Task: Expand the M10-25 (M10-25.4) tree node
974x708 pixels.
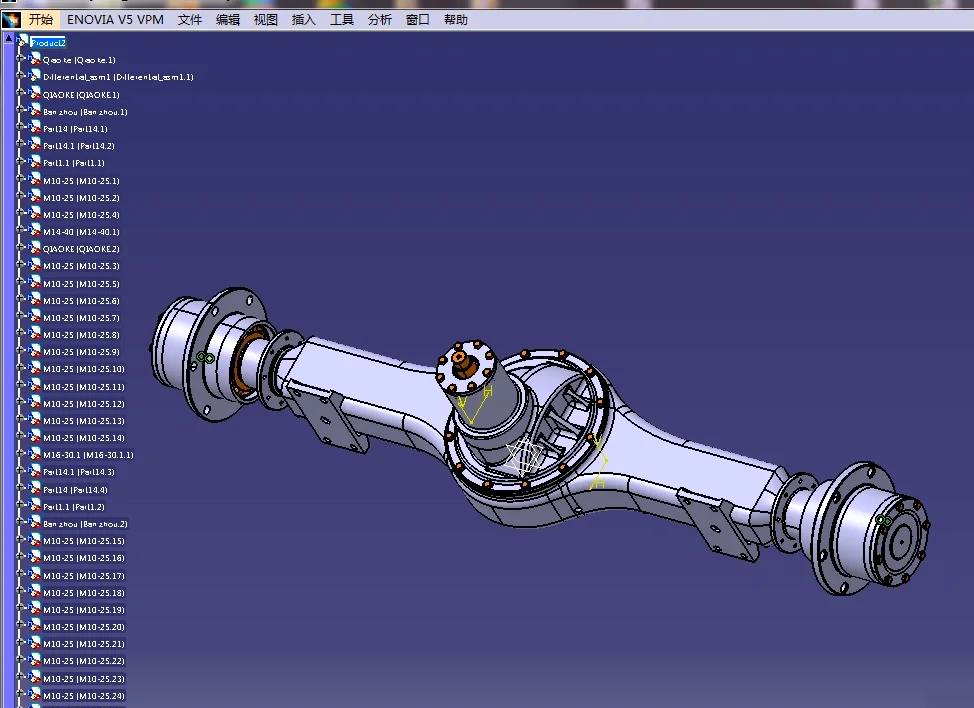Action: coord(20,213)
